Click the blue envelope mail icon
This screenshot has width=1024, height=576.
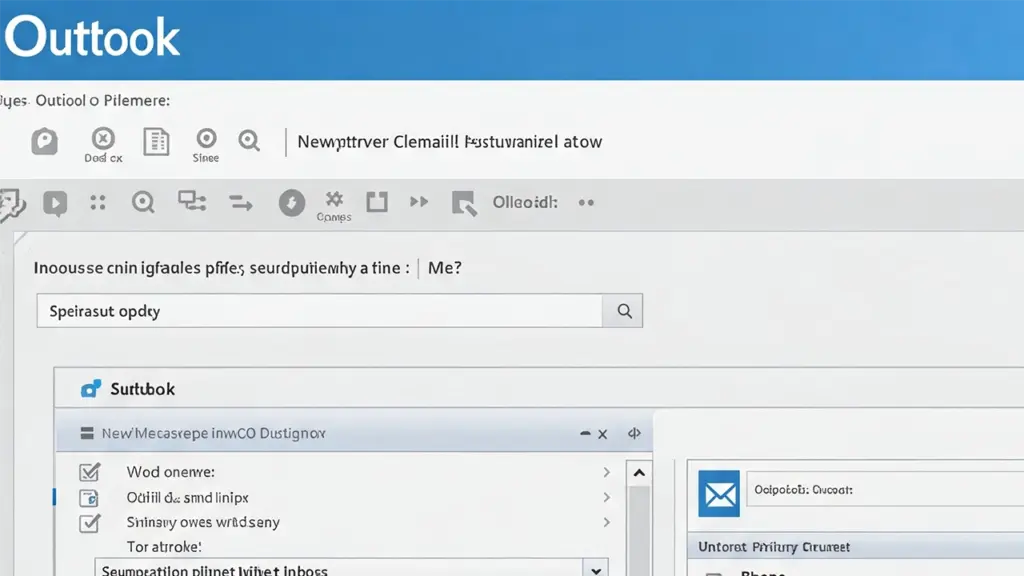tap(719, 493)
